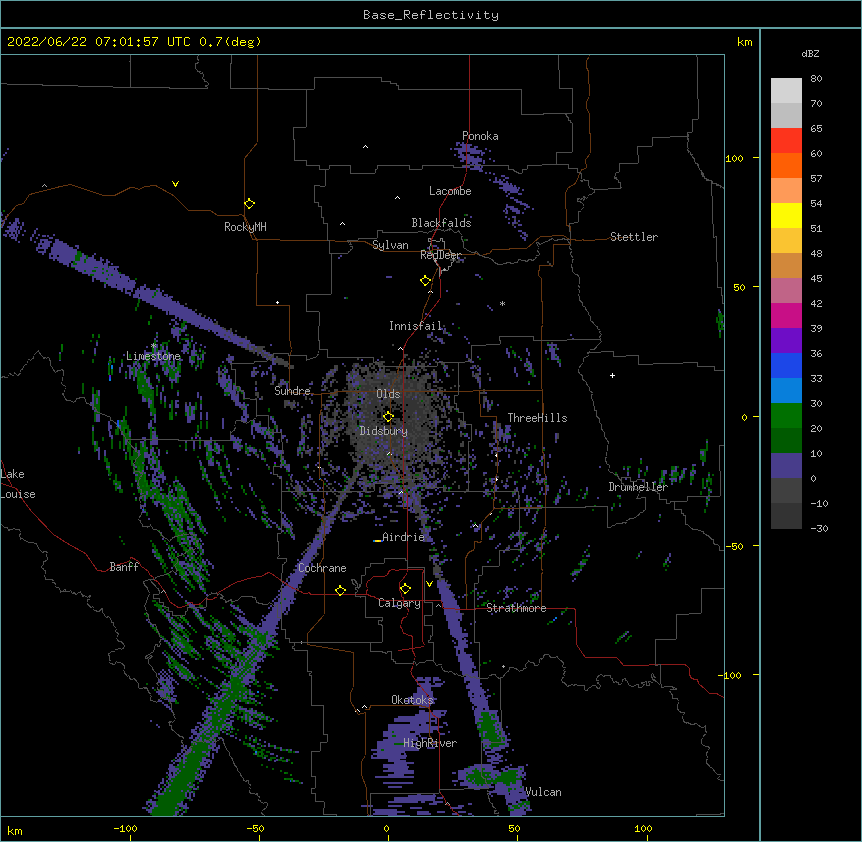Click the Base_Reflectivity title text
Image resolution: width=862 pixels, height=842 pixels.
point(431,15)
